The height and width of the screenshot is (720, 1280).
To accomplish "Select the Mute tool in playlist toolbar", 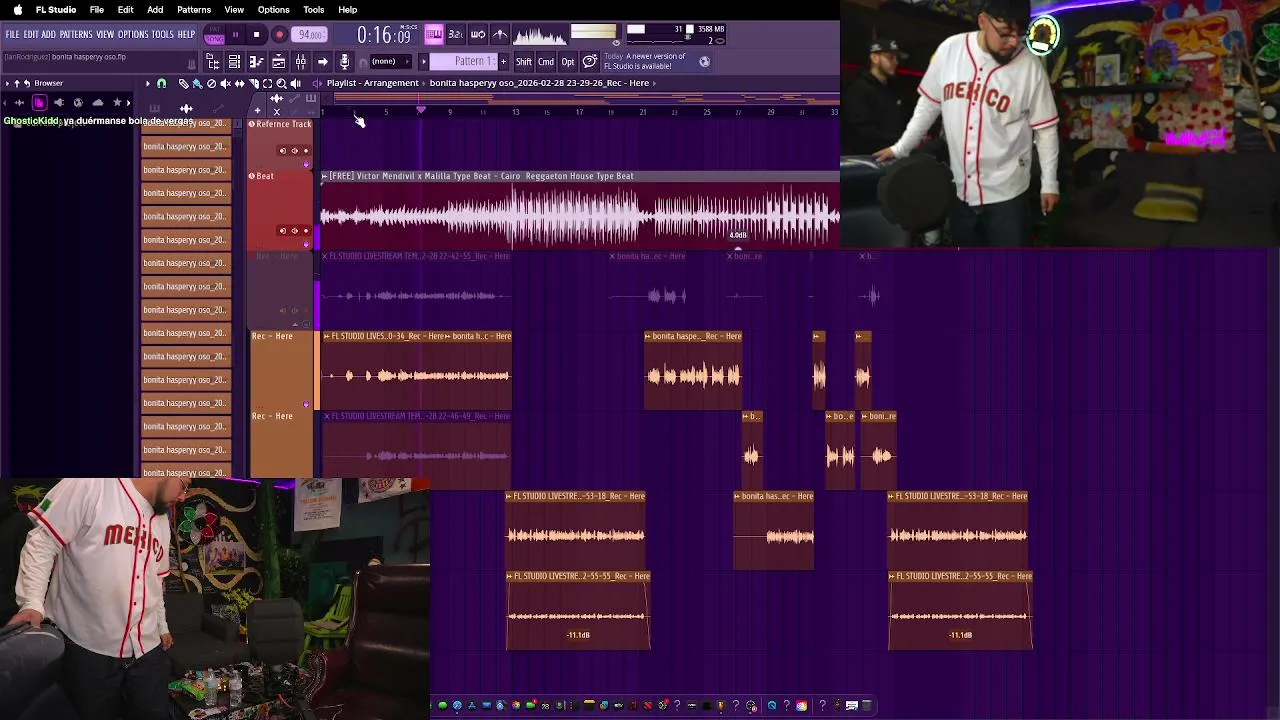I will (226, 83).
